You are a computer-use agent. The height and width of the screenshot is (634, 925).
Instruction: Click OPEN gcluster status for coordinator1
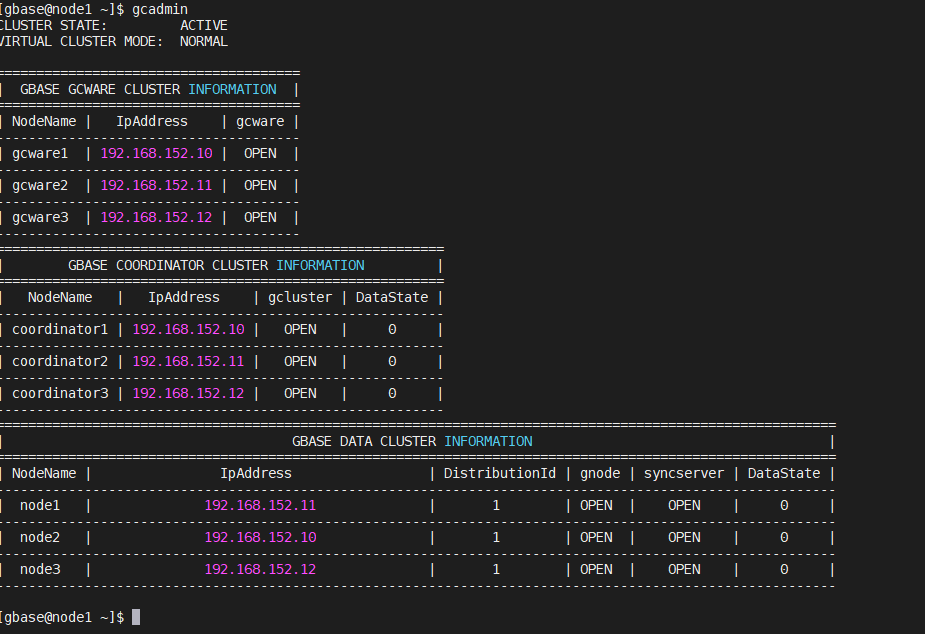point(300,329)
